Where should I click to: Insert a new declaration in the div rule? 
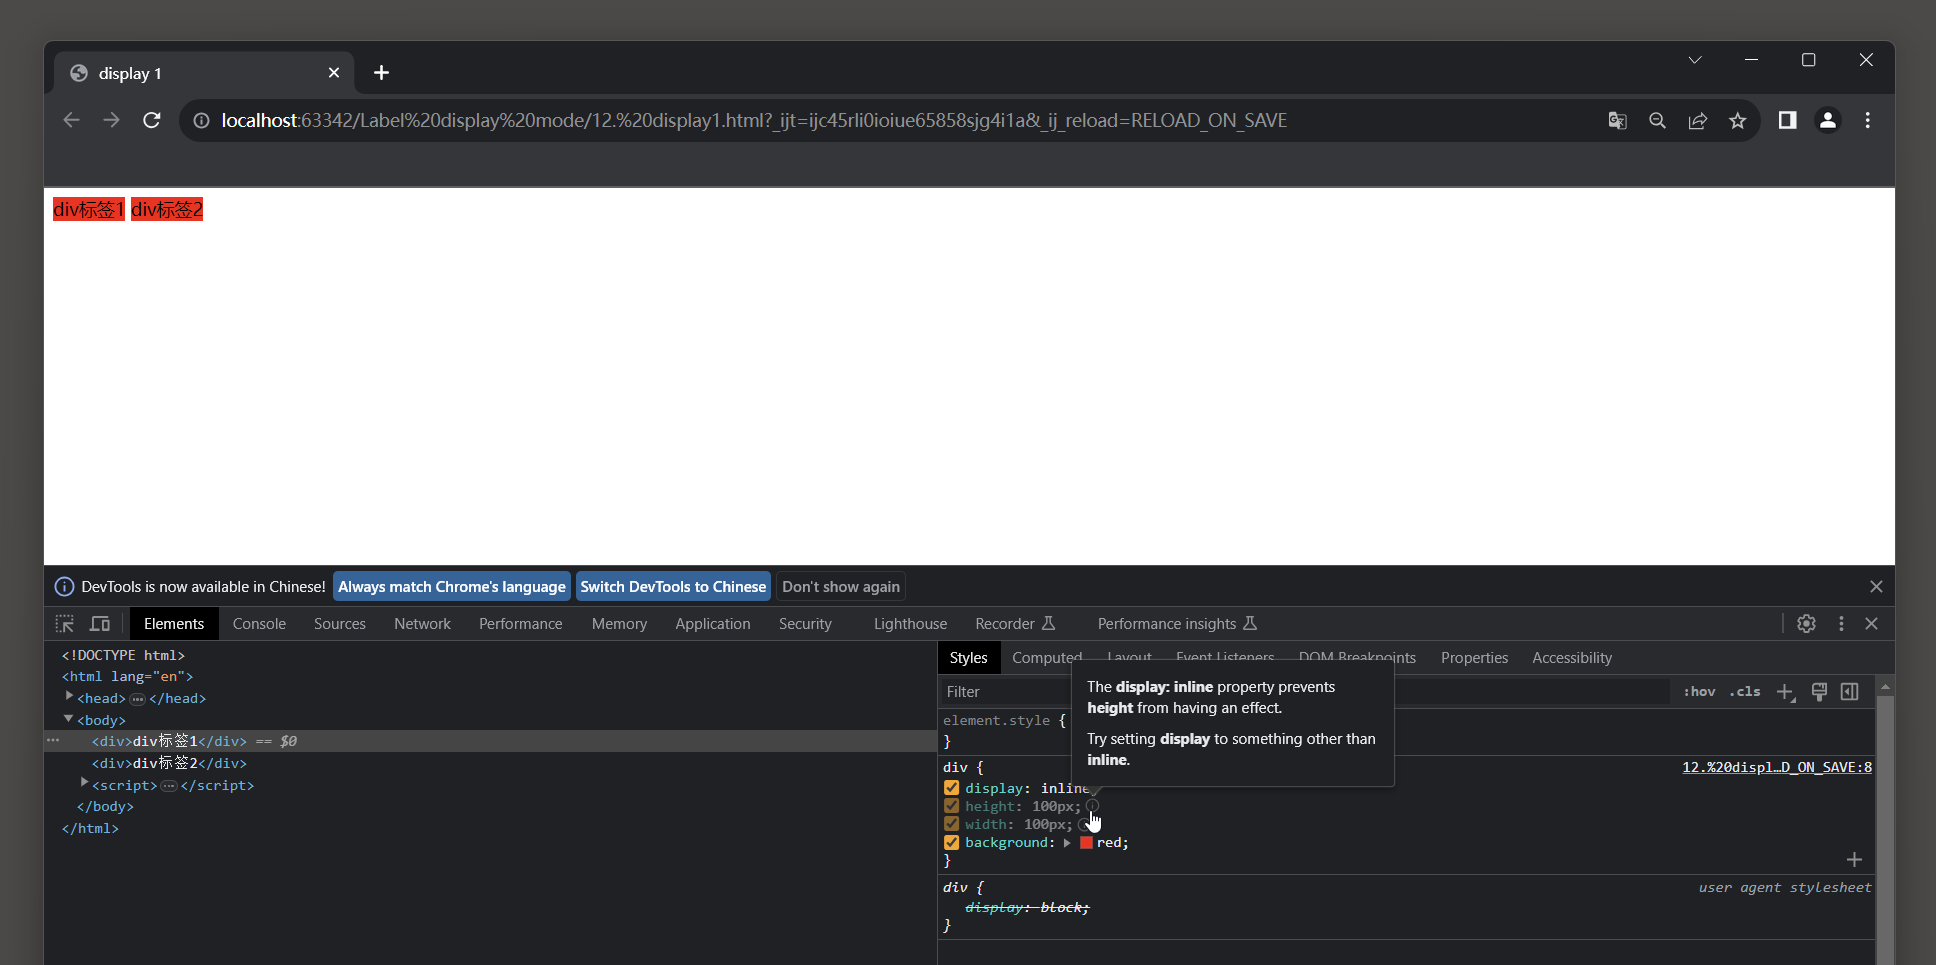tap(1854, 860)
